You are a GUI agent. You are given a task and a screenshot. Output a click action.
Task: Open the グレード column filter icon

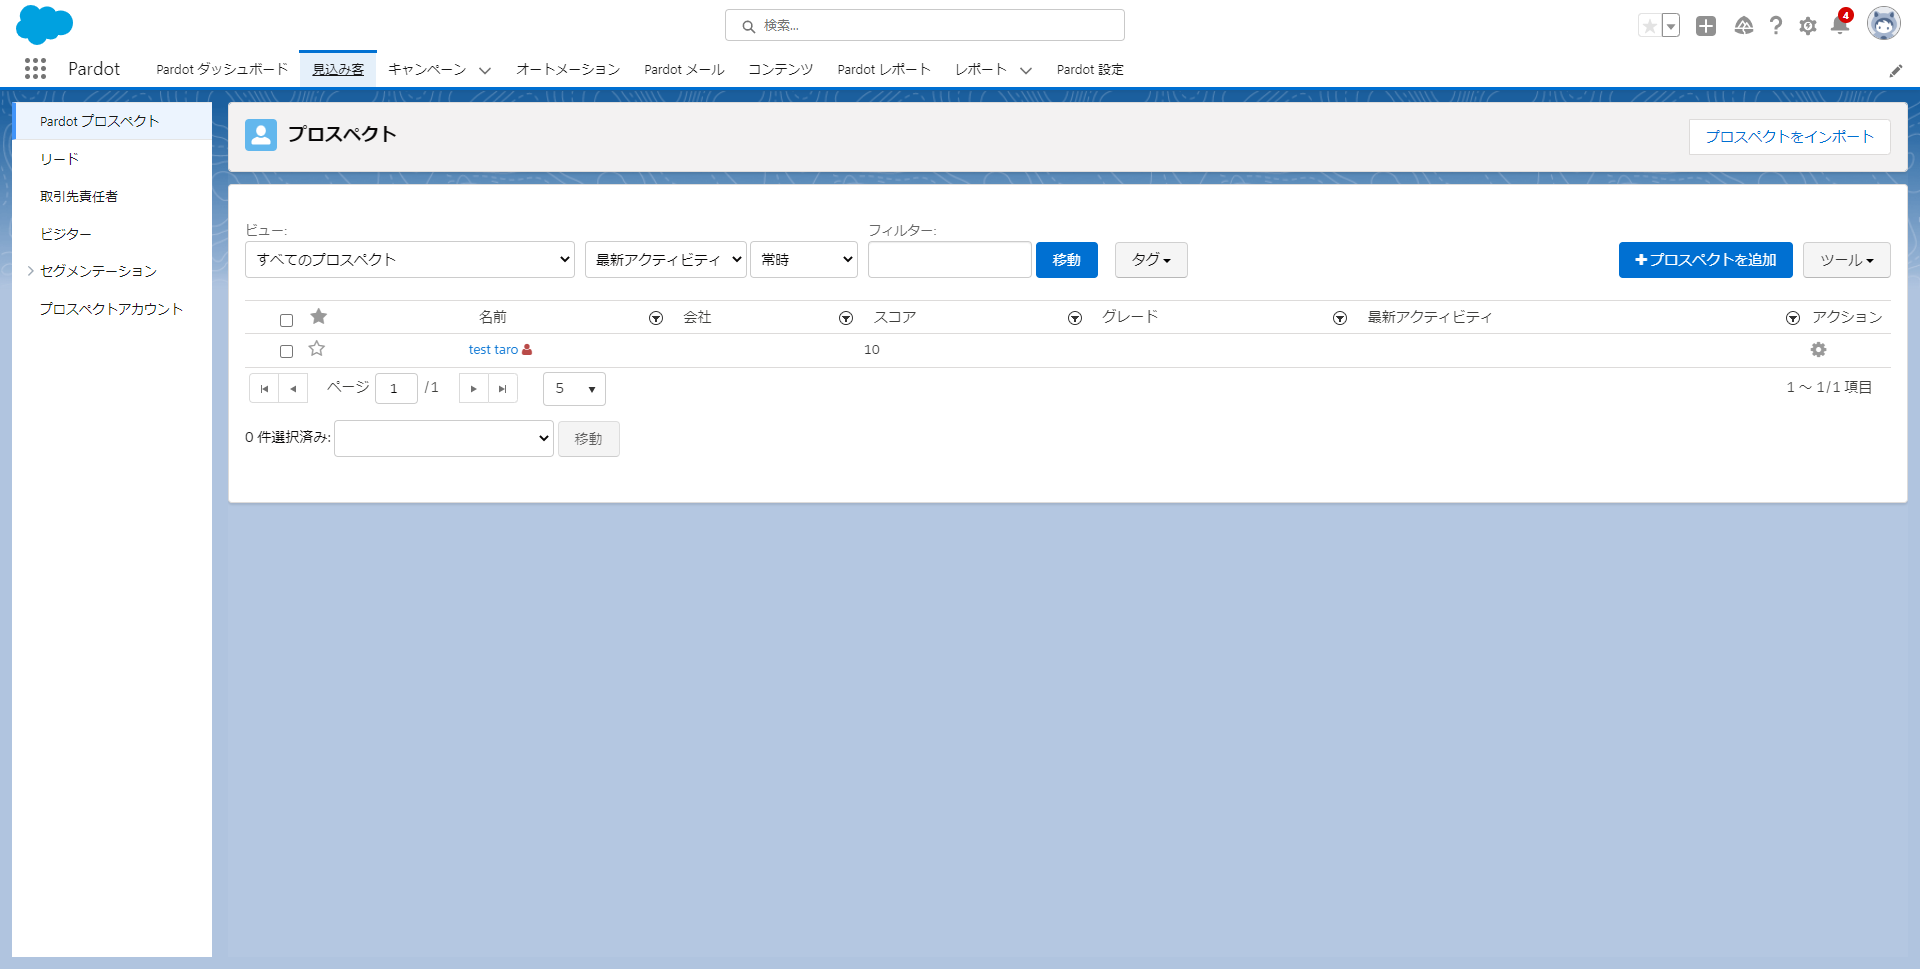coord(1340,318)
